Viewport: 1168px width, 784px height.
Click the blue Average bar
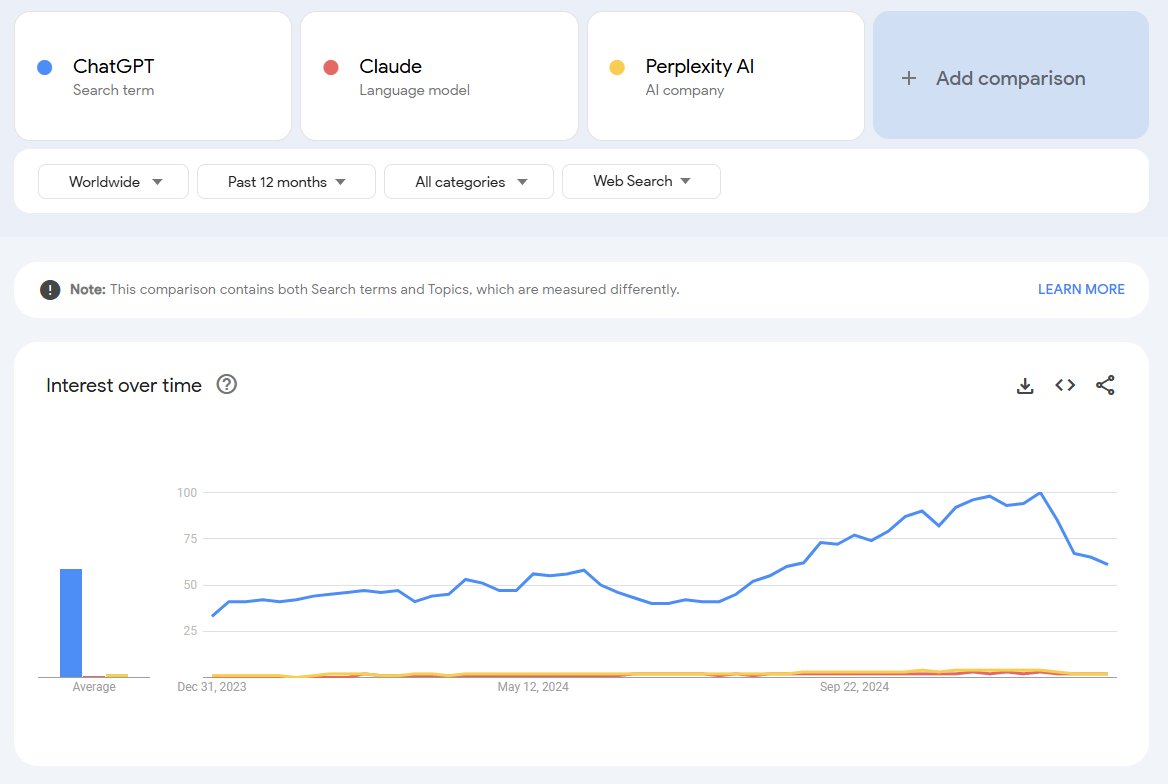(70, 620)
